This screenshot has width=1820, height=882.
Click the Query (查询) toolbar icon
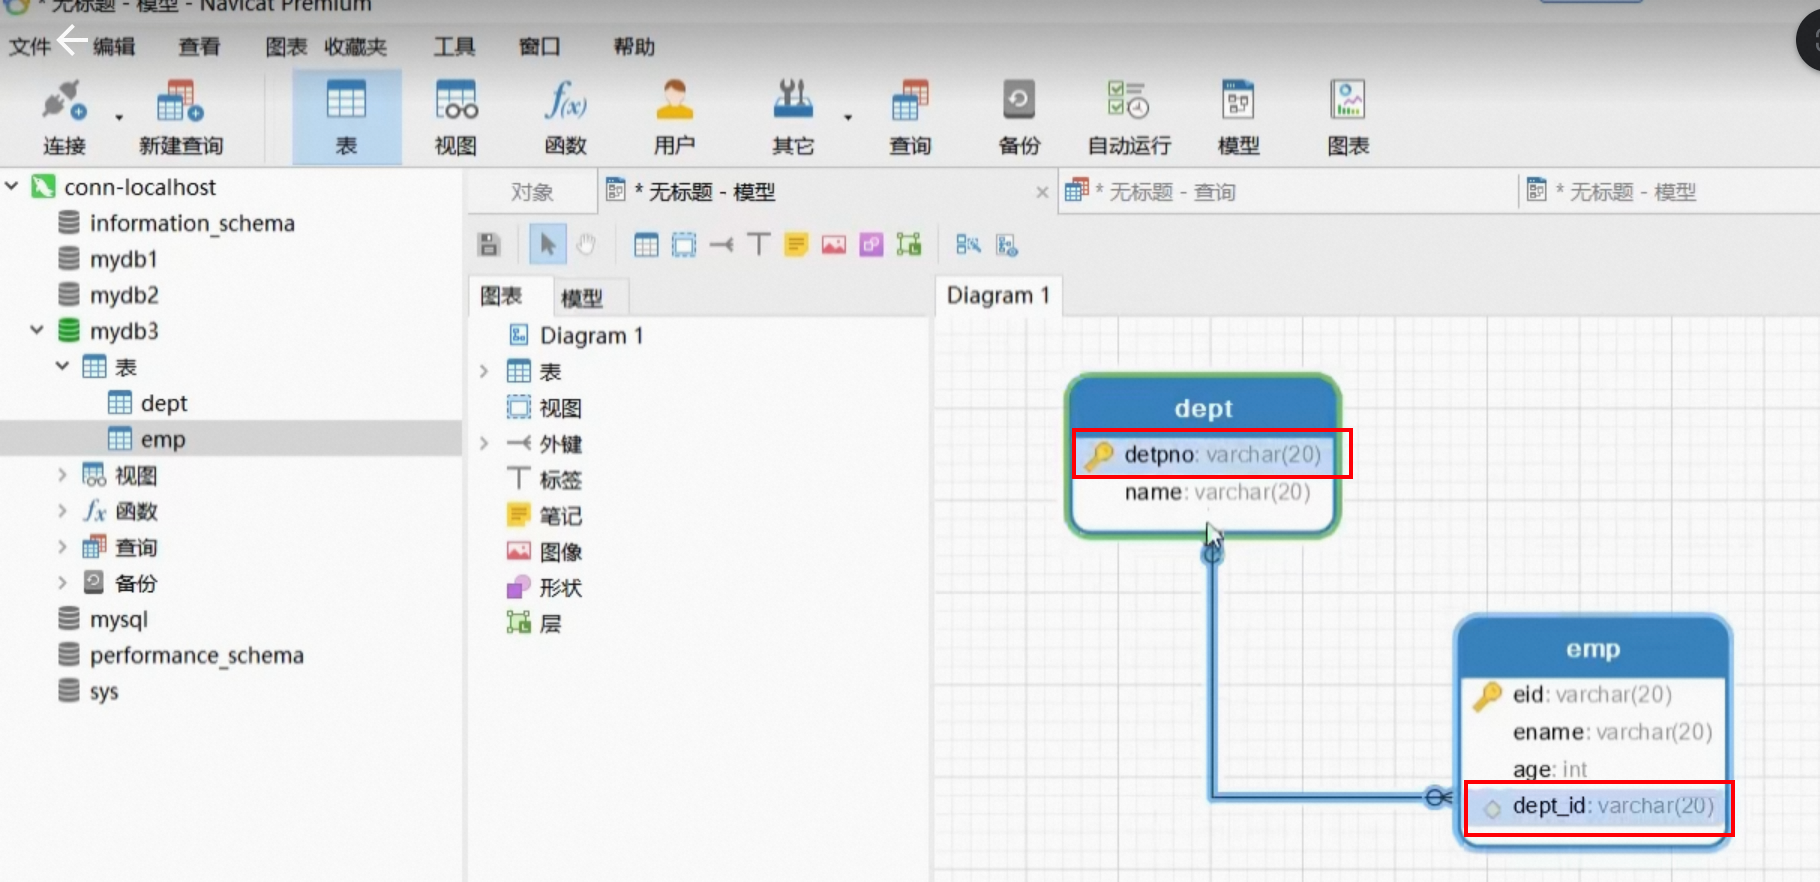pos(910,117)
